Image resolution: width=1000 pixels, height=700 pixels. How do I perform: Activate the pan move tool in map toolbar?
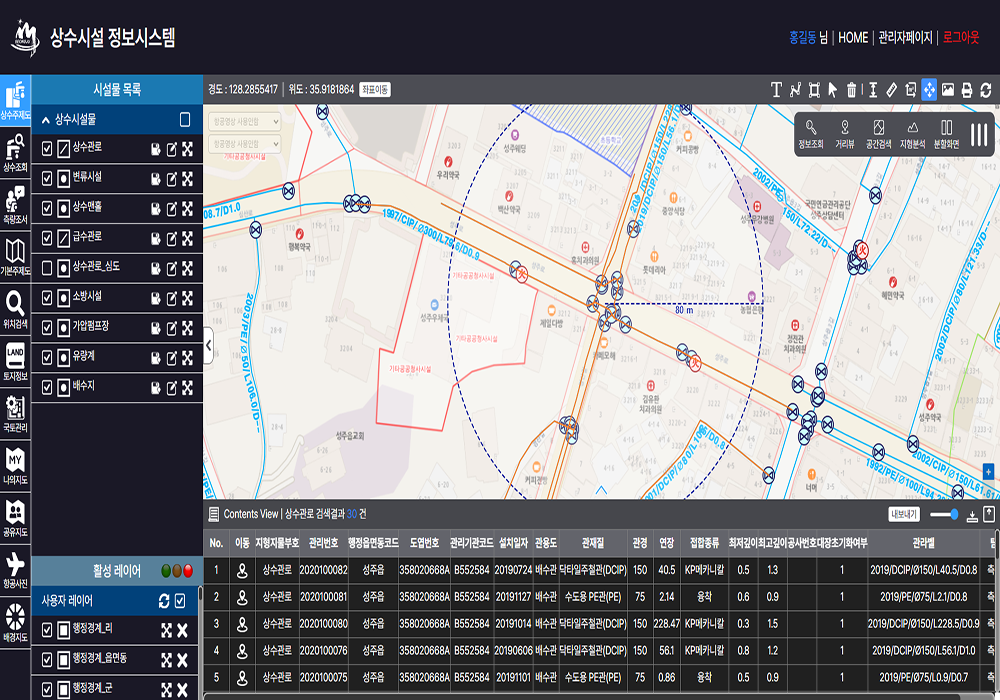coord(929,90)
